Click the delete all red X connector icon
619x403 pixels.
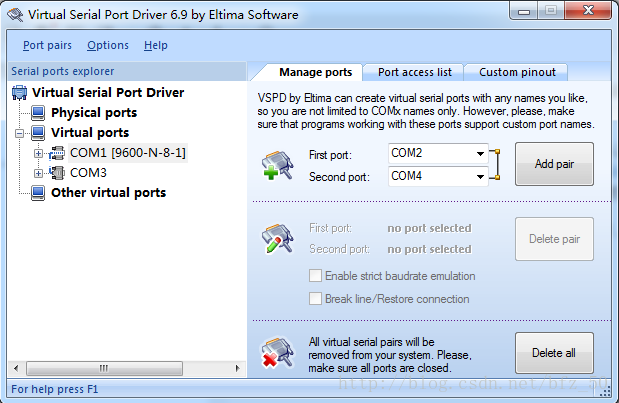(x=278, y=353)
